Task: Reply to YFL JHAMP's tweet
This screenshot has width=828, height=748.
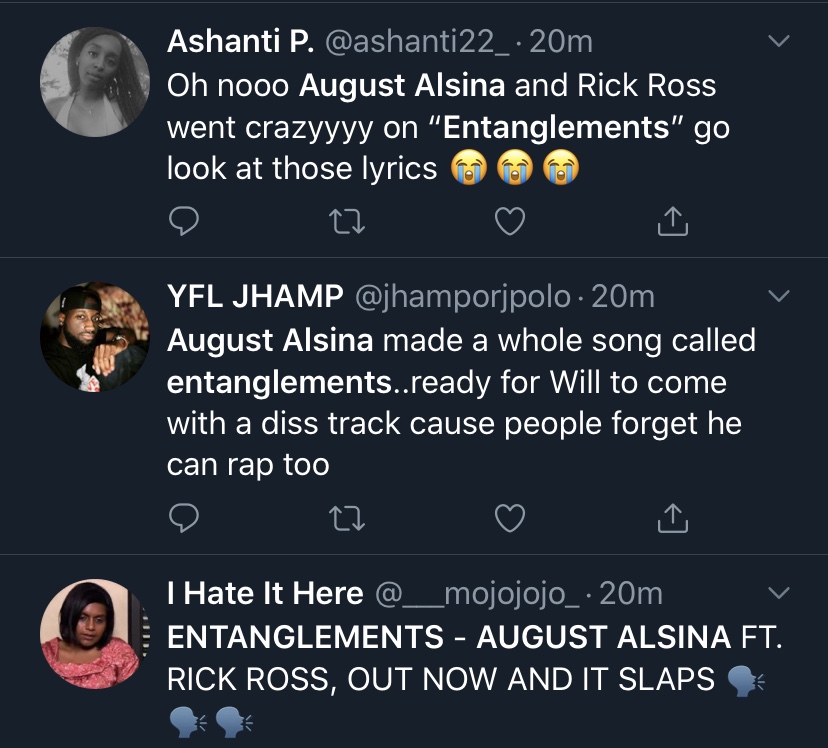Action: tap(184, 517)
